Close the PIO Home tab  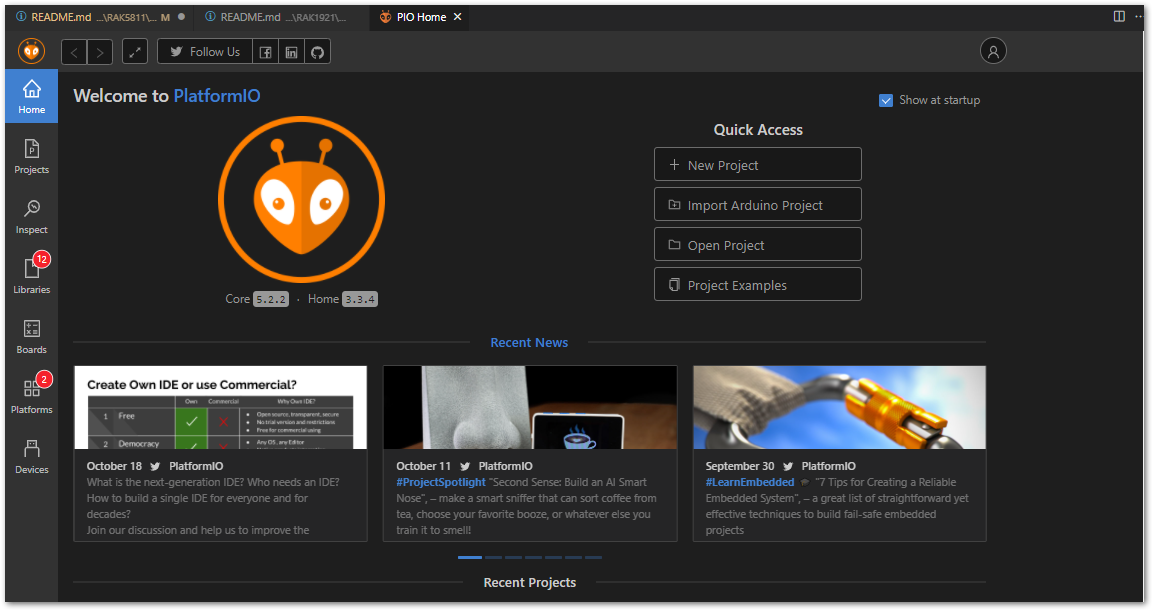pos(457,17)
